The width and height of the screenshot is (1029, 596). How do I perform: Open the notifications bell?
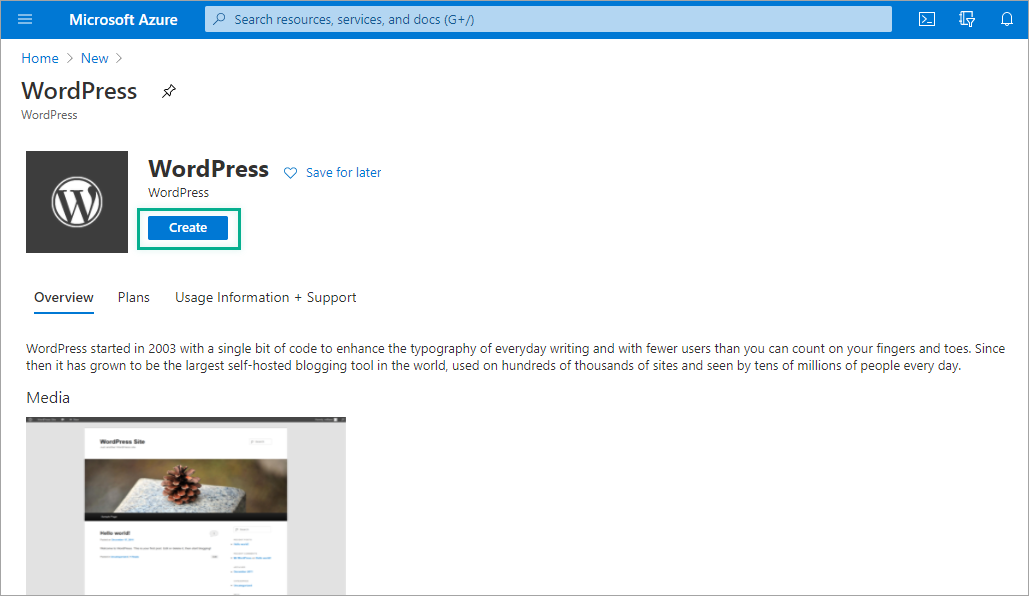(x=1007, y=19)
